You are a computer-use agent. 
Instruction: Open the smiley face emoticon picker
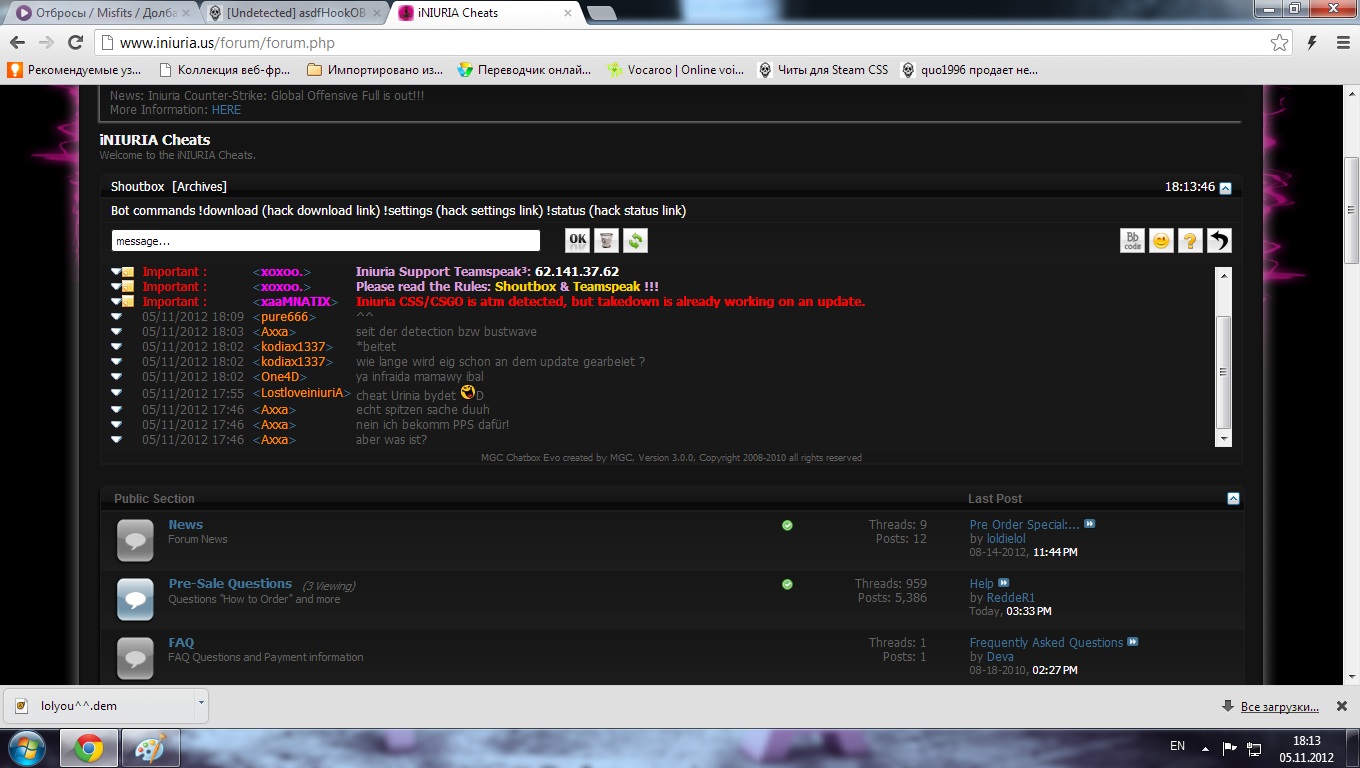tap(1161, 240)
